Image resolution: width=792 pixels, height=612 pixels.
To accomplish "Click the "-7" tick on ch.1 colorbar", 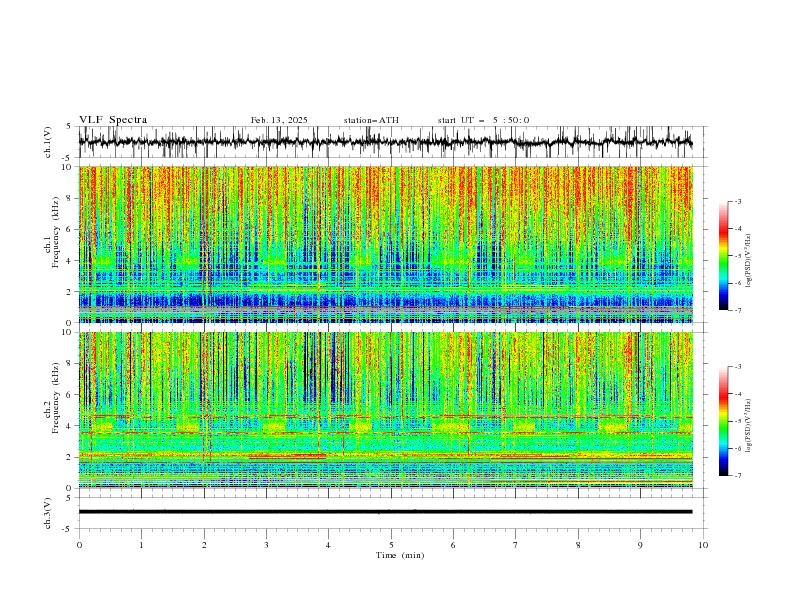I will point(738,310).
